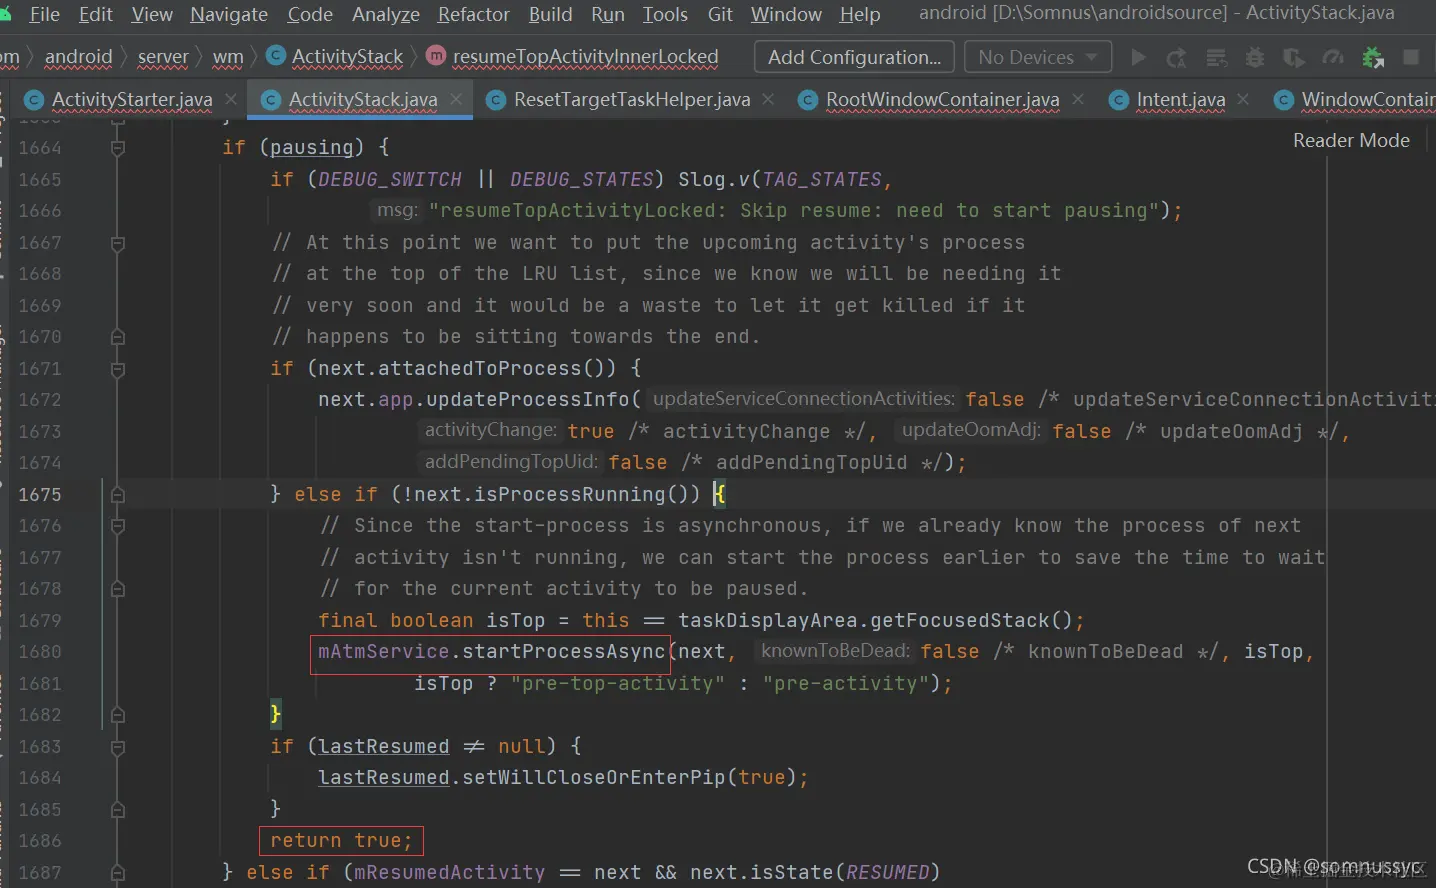The image size is (1436, 888).
Task: Open the Code menu
Action: 310,14
